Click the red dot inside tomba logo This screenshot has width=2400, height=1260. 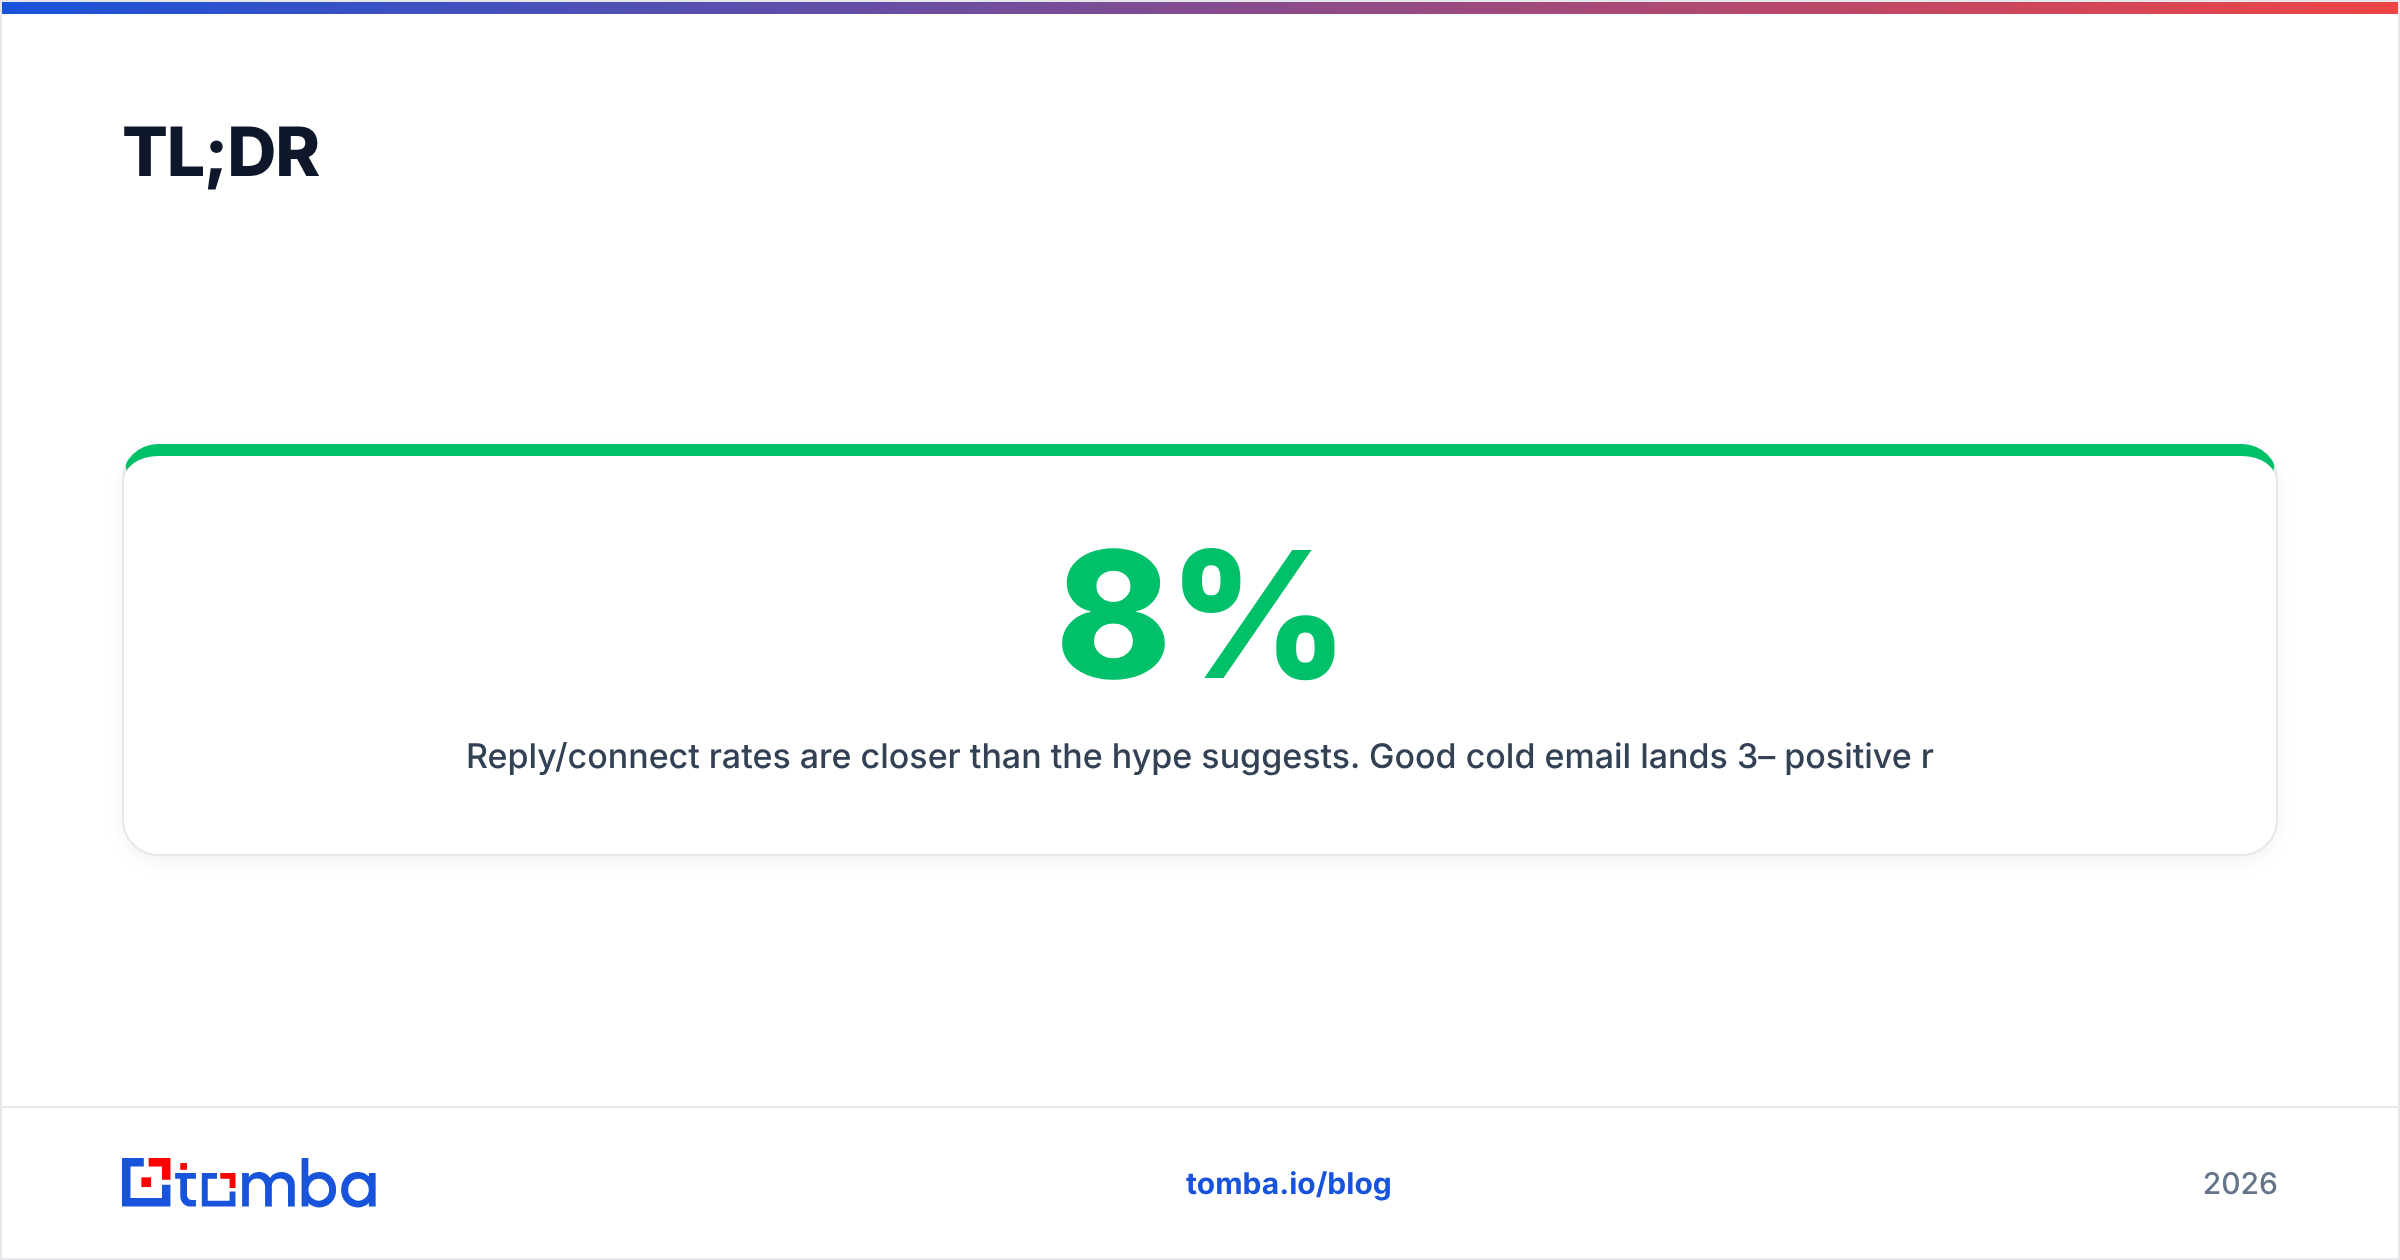[147, 1183]
